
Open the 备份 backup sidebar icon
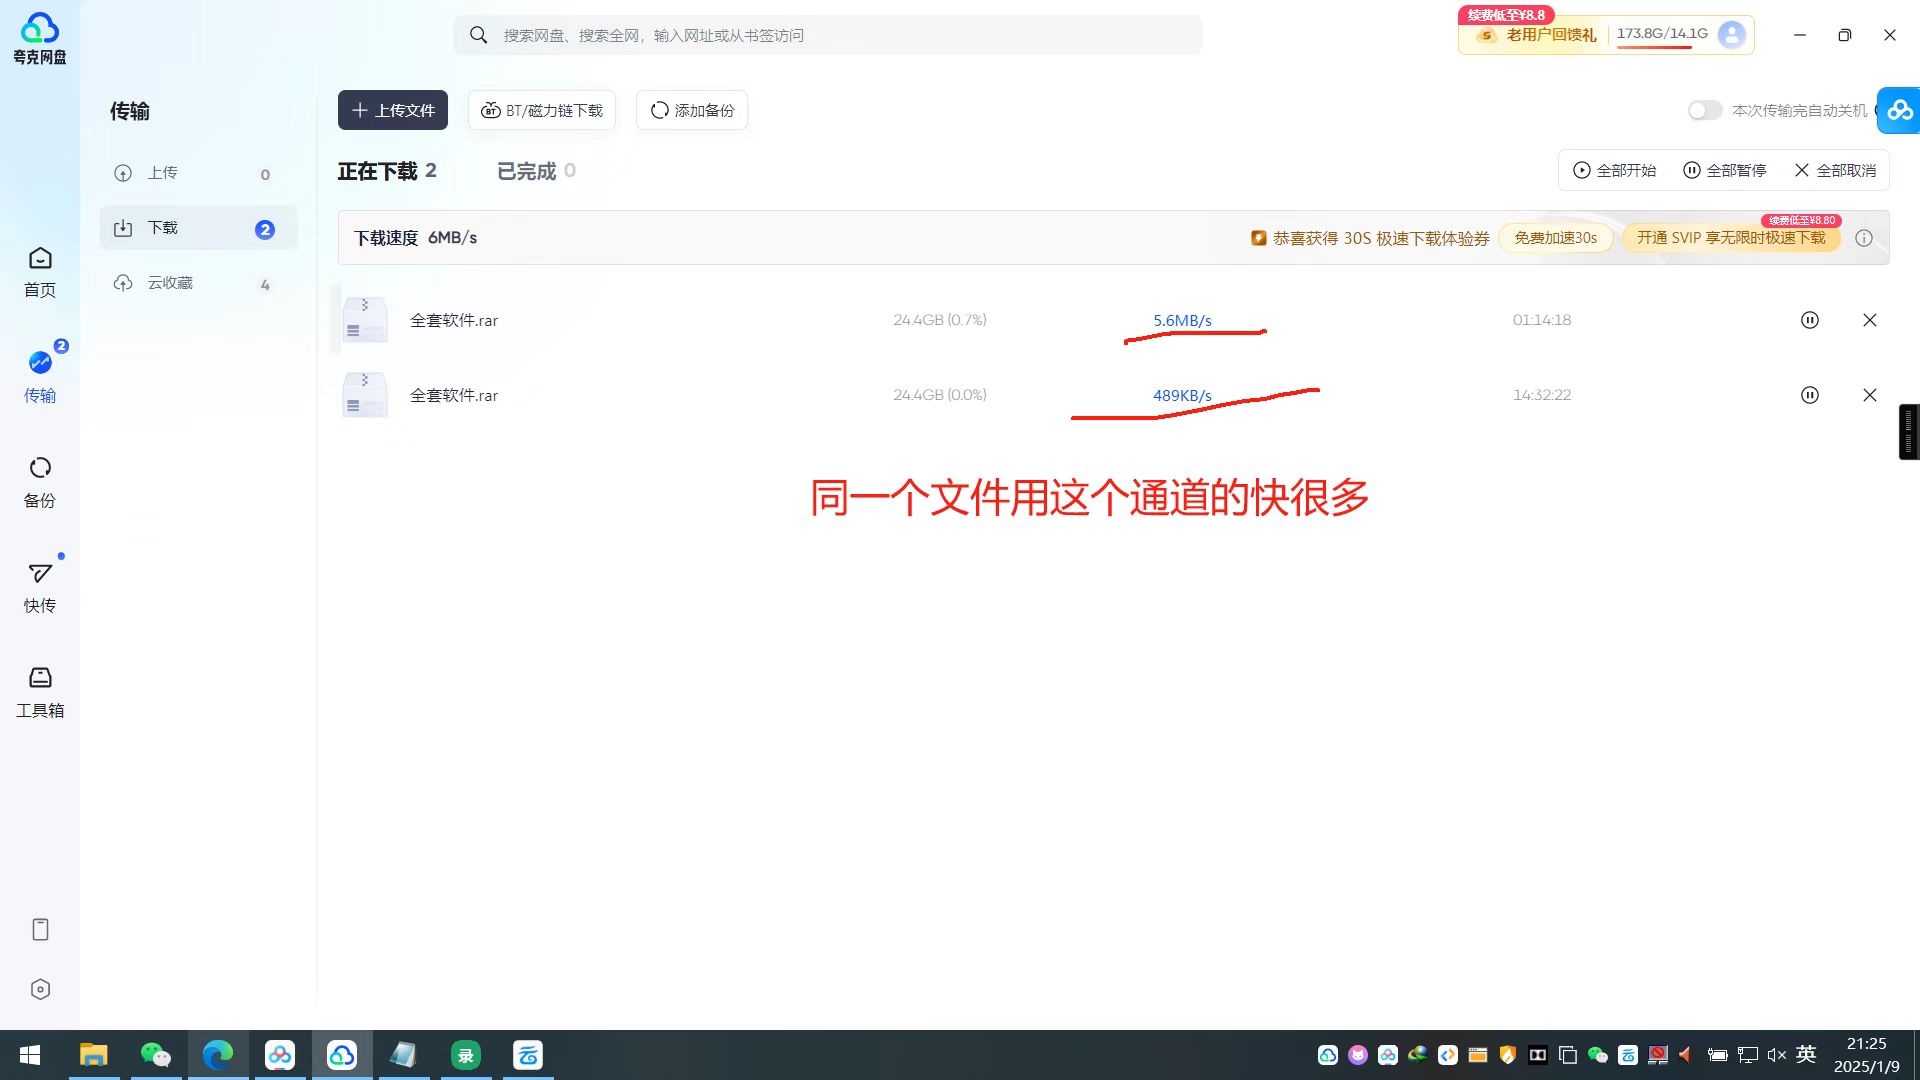(40, 481)
